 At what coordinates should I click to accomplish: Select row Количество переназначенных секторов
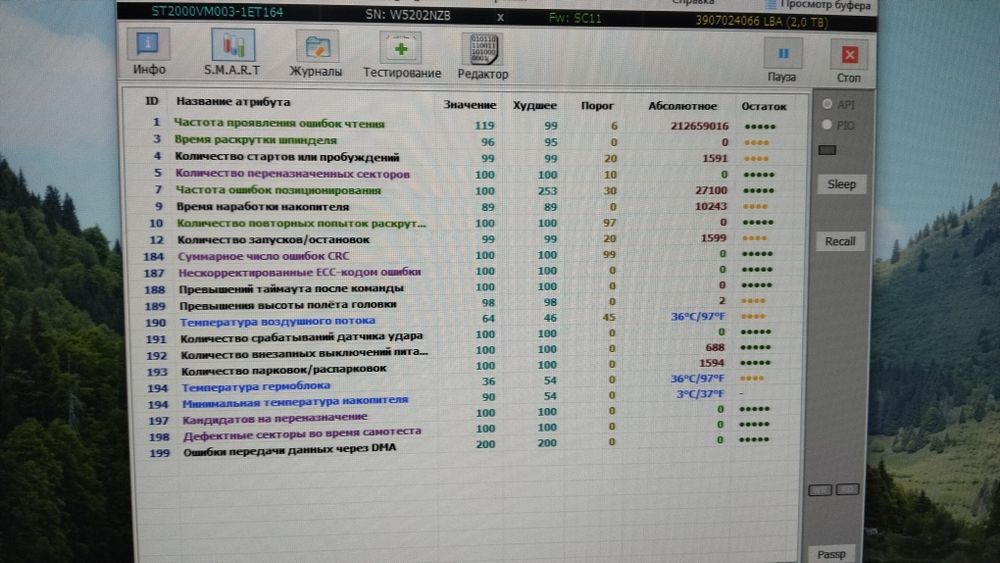[x=464, y=174]
